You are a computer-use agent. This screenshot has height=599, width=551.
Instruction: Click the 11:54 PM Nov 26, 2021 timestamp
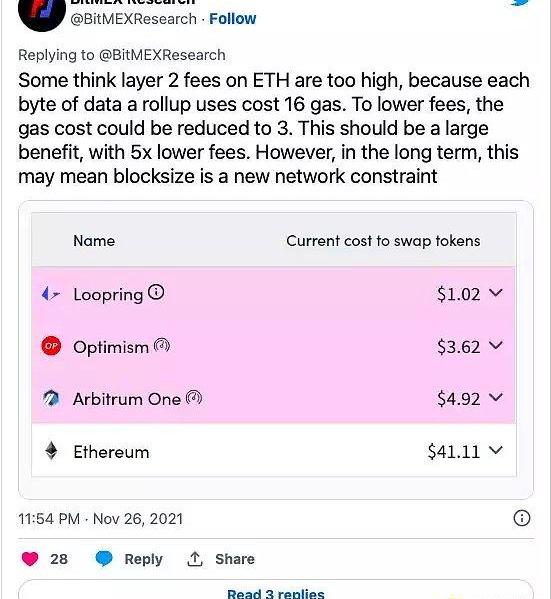click(x=100, y=519)
